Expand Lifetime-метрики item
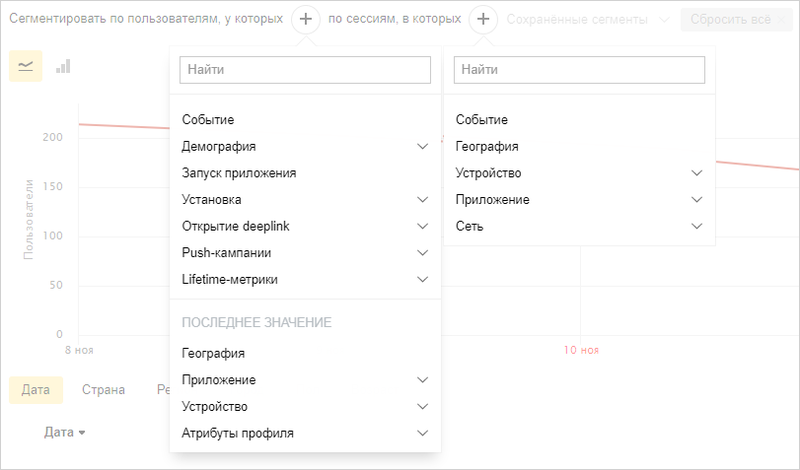Viewport: 800px width, 470px height. pyautogui.click(x=305, y=279)
